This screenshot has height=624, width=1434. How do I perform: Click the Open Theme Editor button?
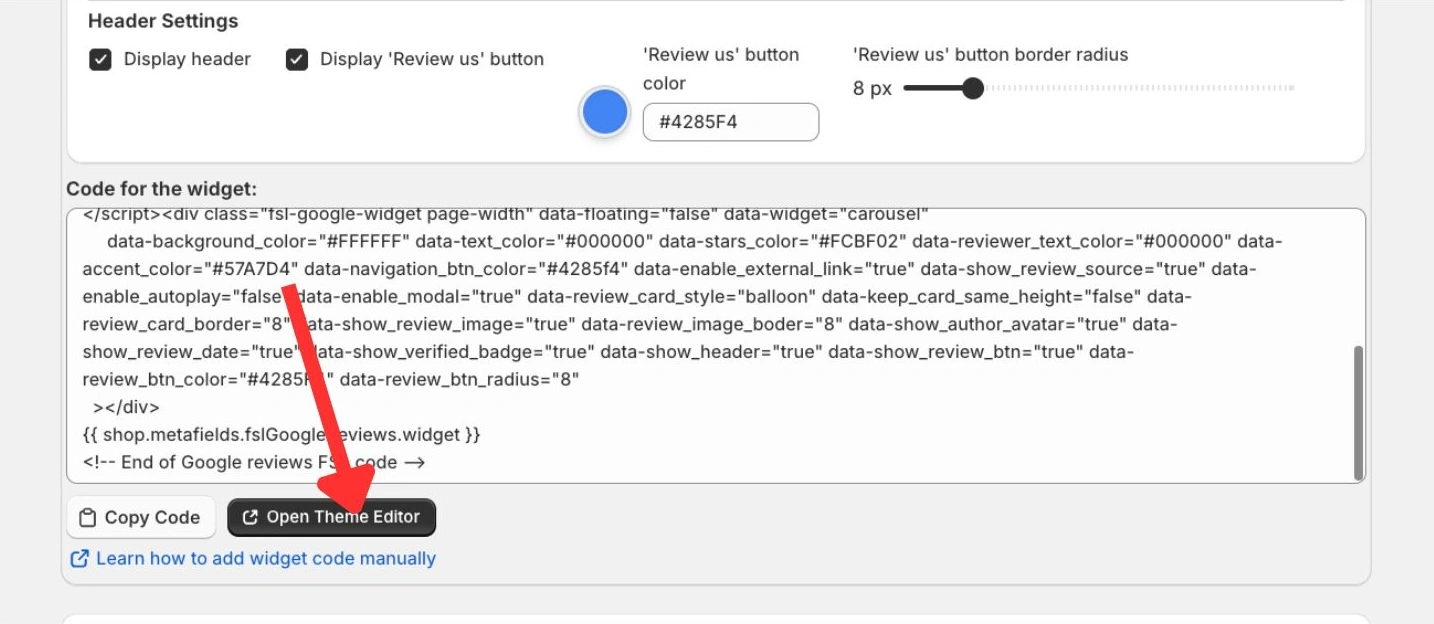coord(332,517)
